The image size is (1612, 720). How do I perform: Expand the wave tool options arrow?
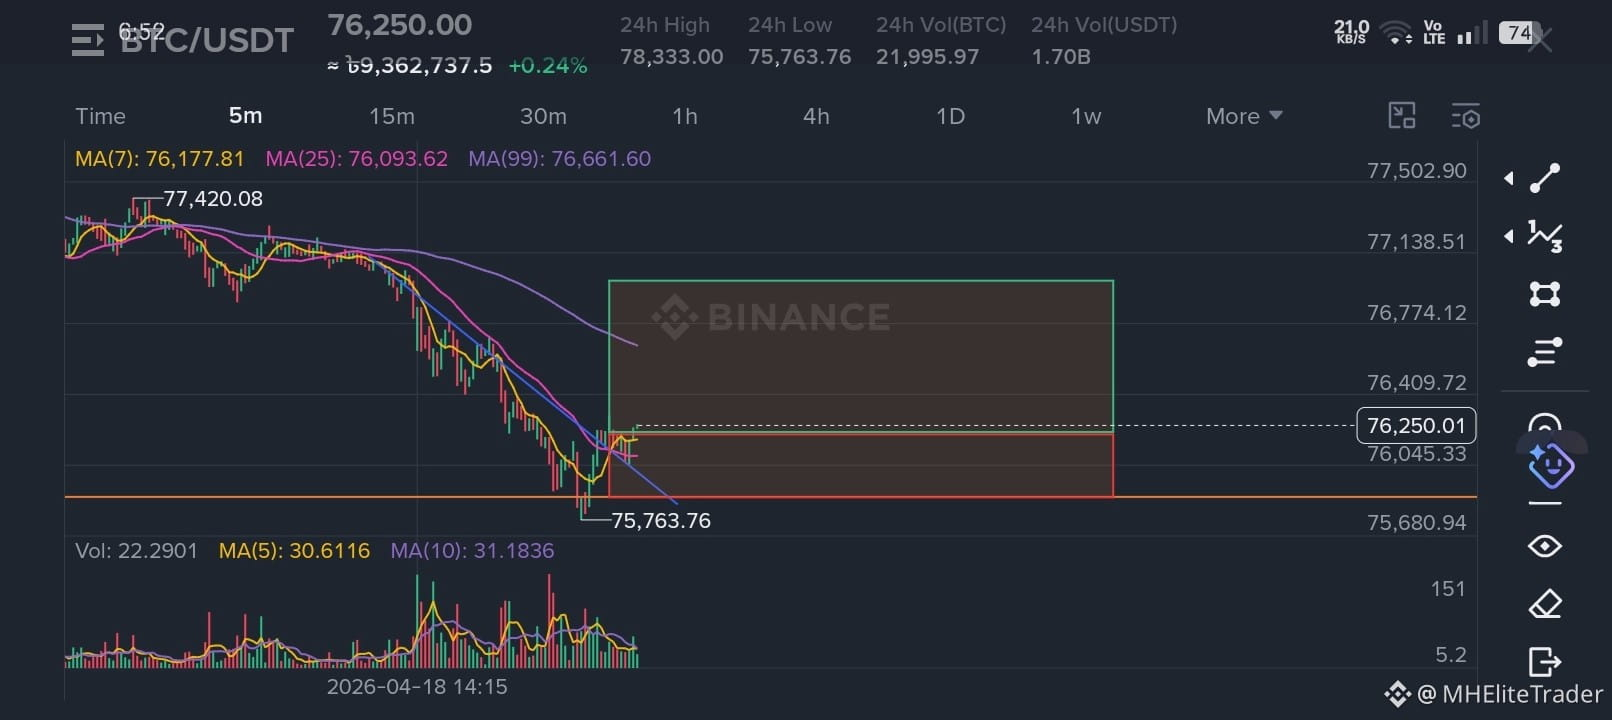pos(1509,237)
